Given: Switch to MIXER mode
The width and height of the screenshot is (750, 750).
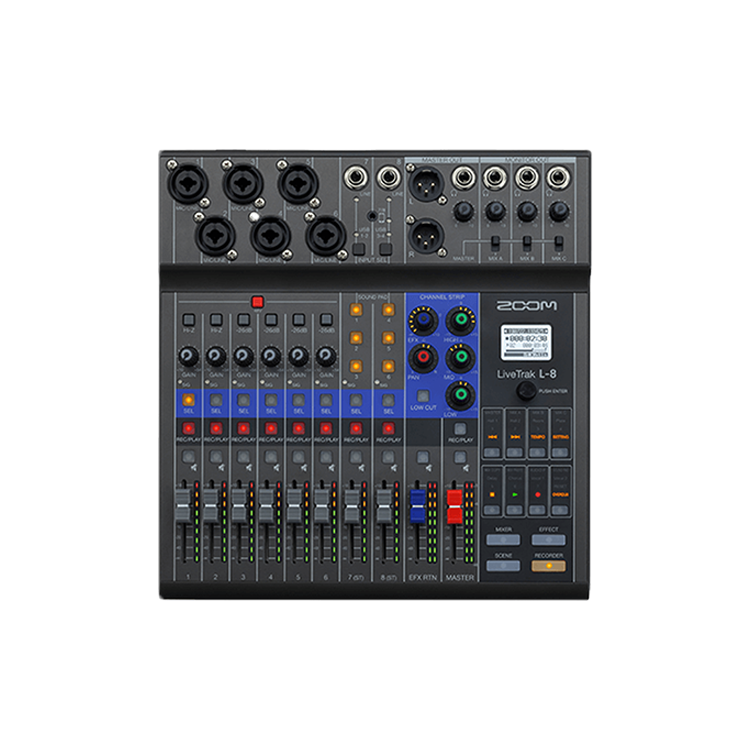Looking at the screenshot, I should [x=503, y=540].
